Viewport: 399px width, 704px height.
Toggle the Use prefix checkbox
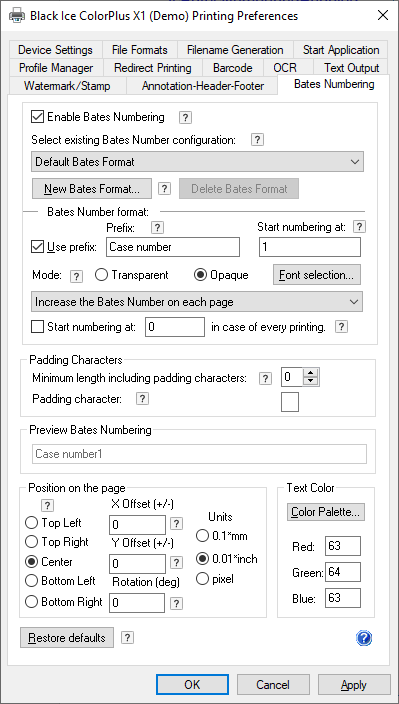click(x=37, y=247)
